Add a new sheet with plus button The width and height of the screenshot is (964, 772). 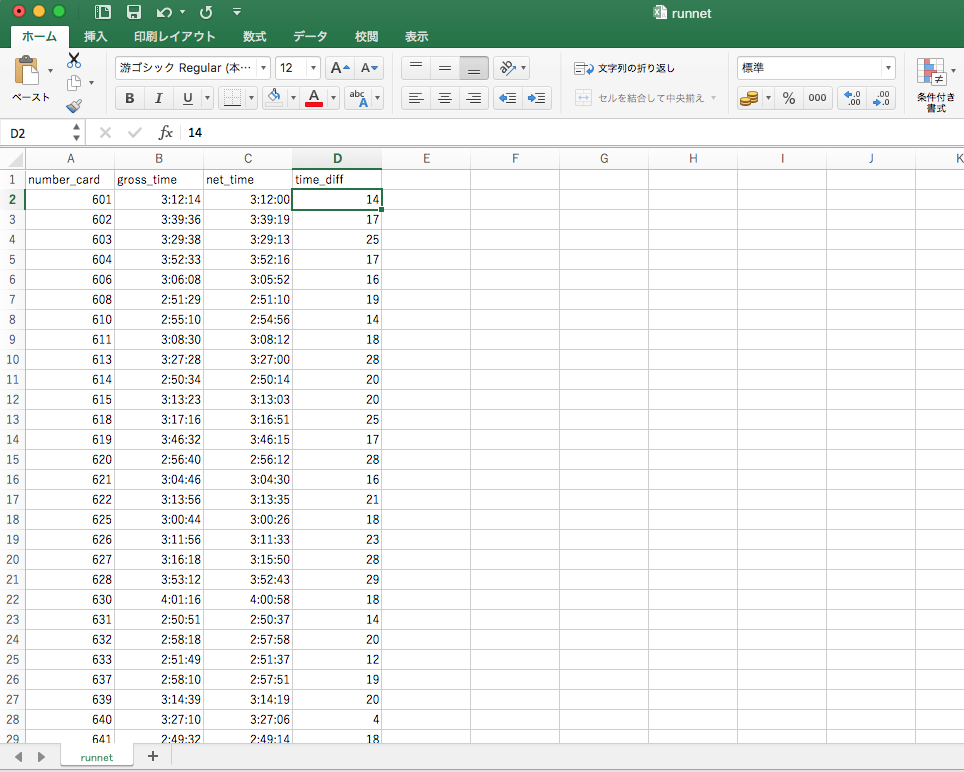152,757
